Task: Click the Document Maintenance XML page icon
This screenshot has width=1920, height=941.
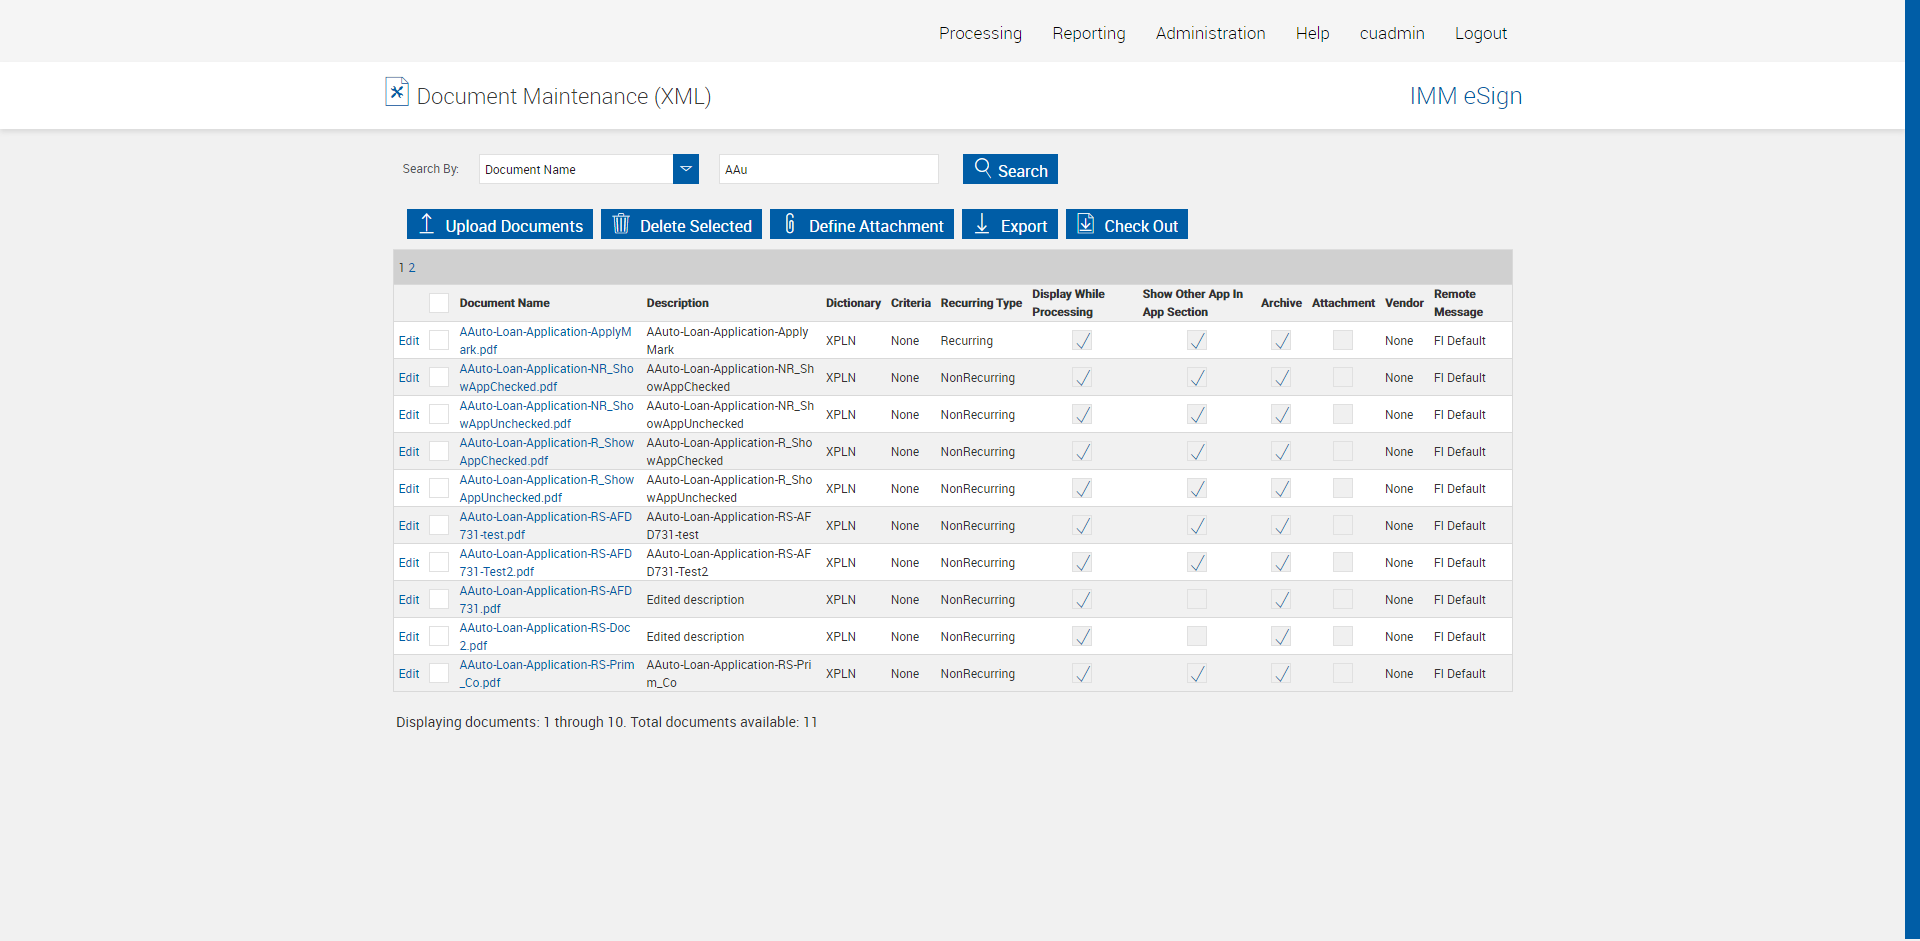Action: click(397, 92)
